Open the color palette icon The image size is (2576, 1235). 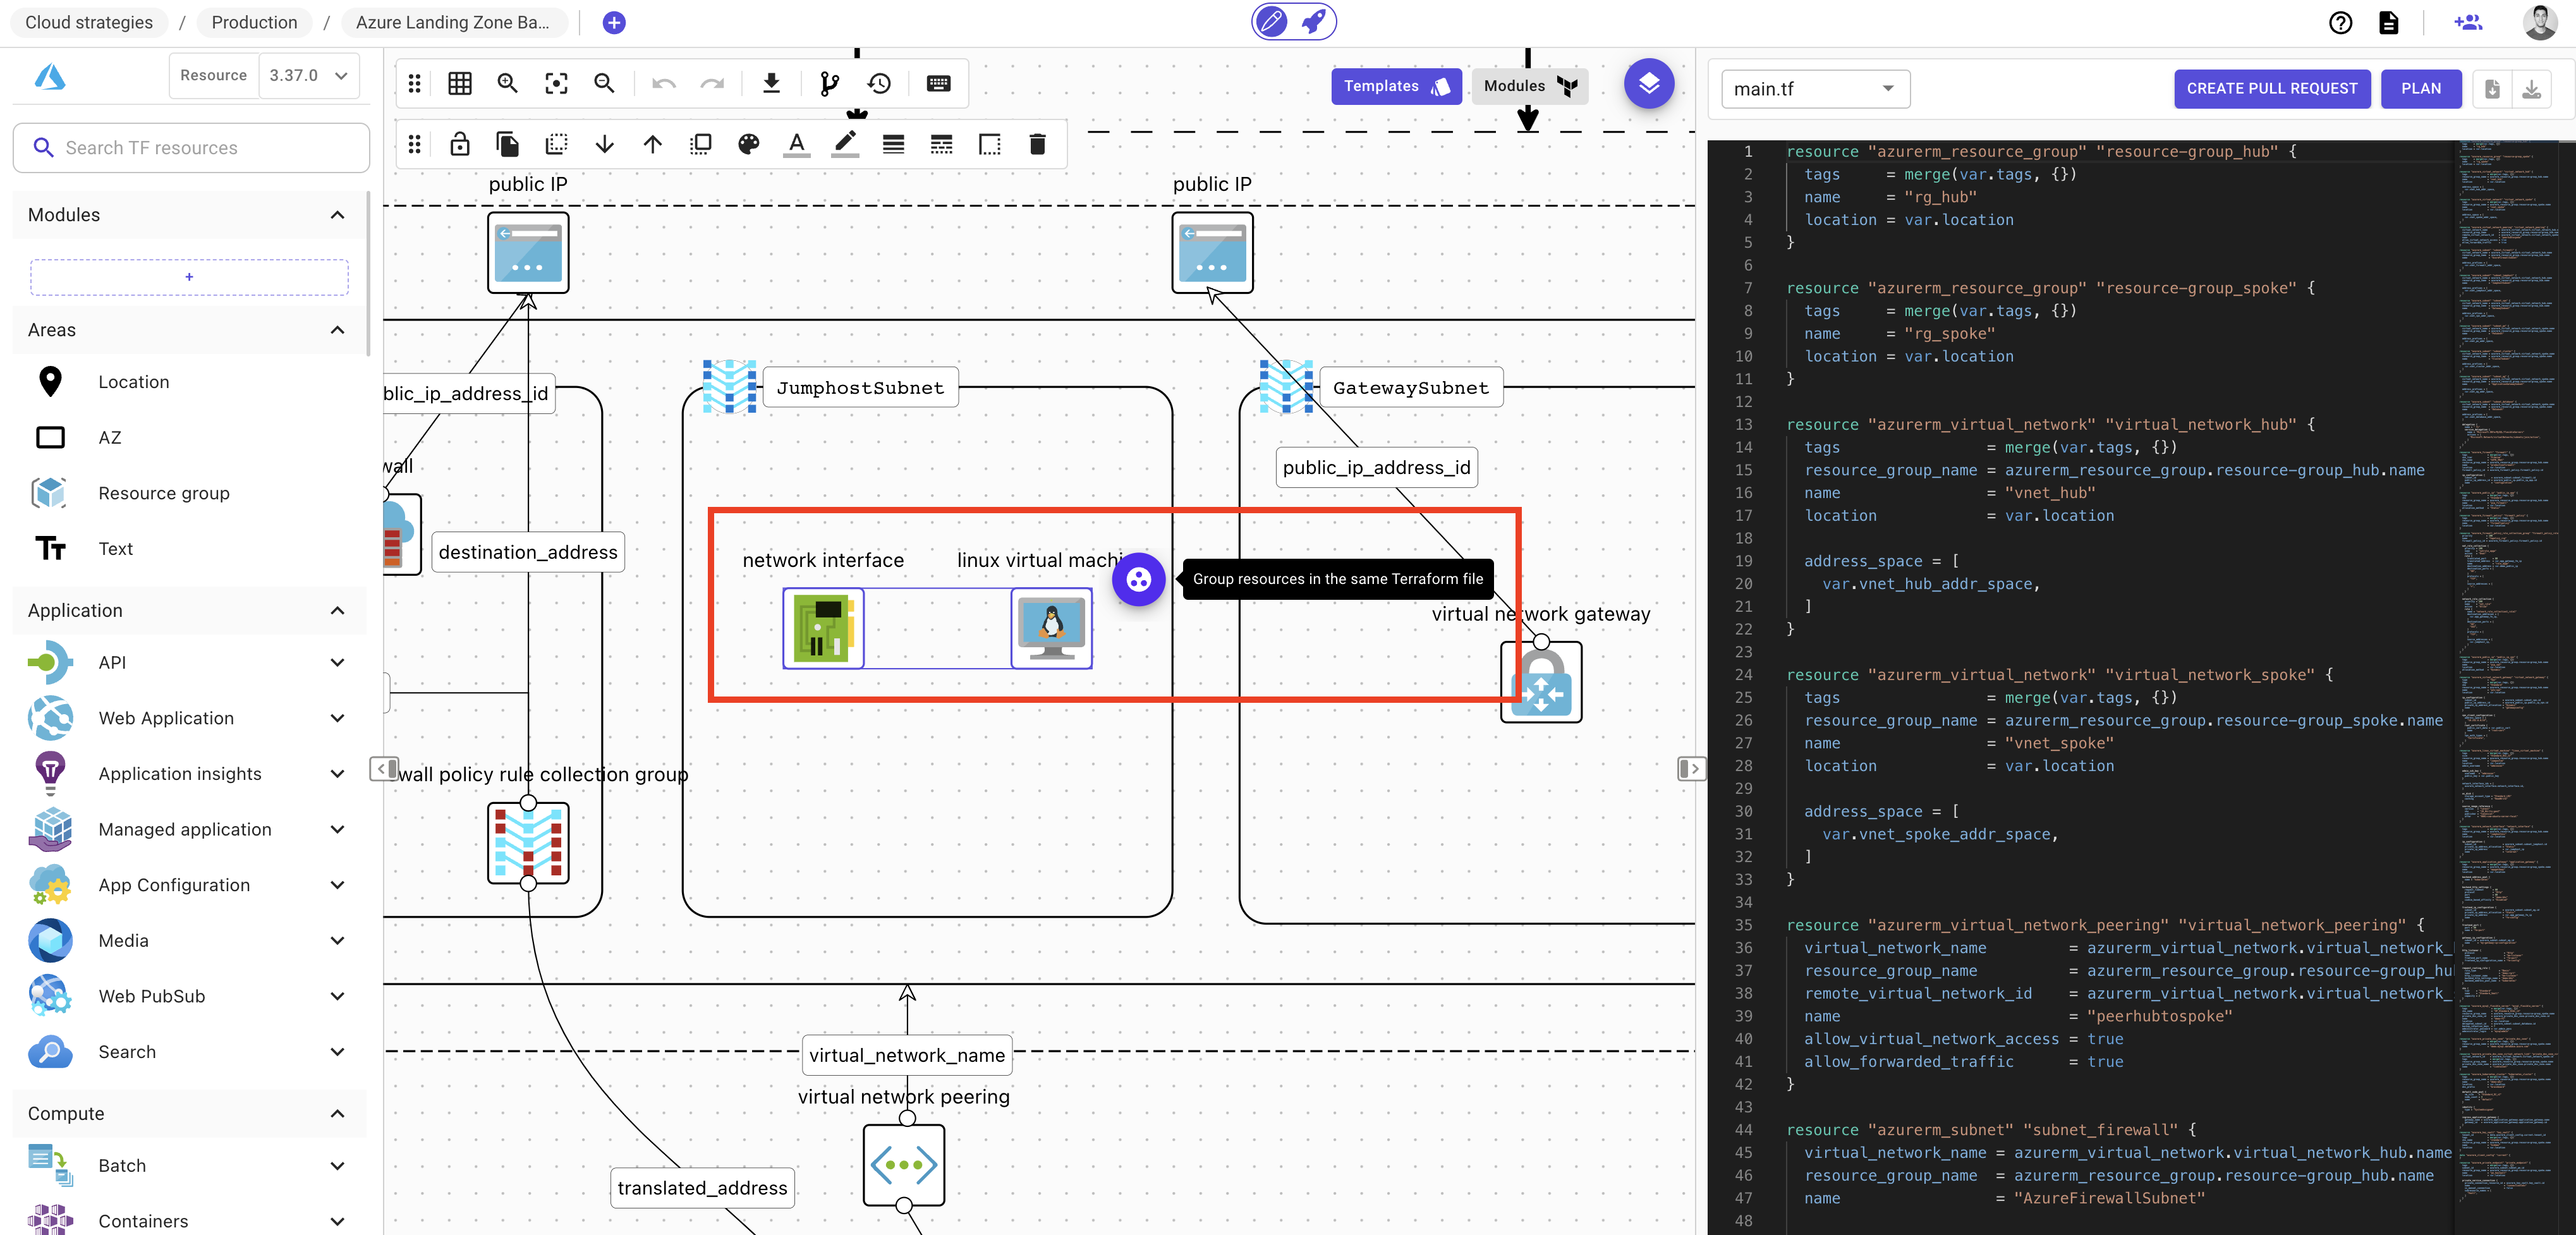click(x=748, y=145)
